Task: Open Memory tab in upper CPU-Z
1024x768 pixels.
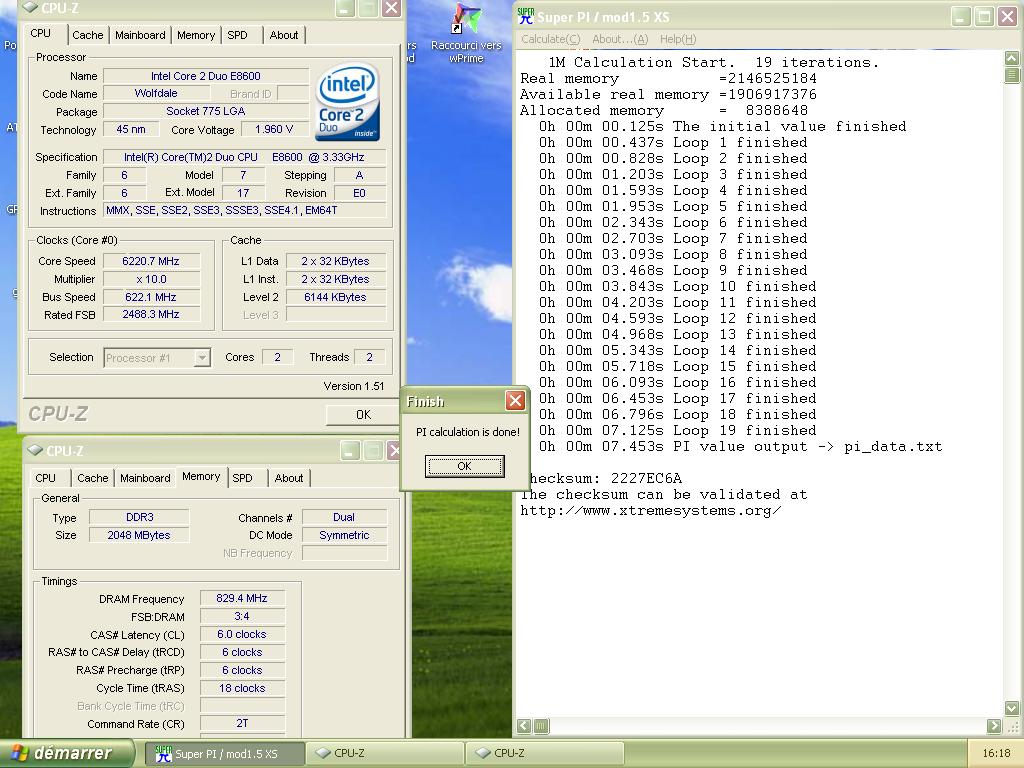Action: tap(196, 35)
